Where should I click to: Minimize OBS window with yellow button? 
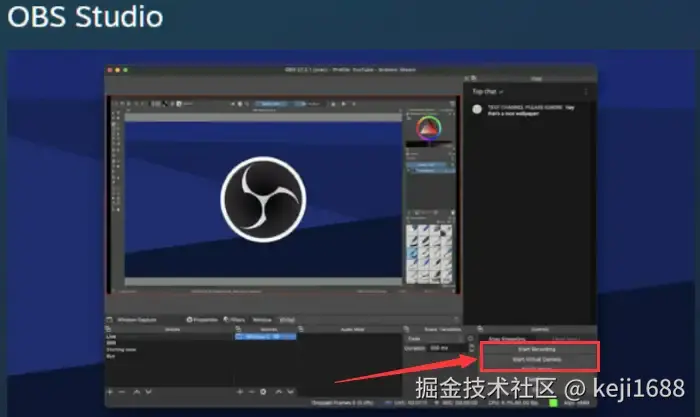118,70
